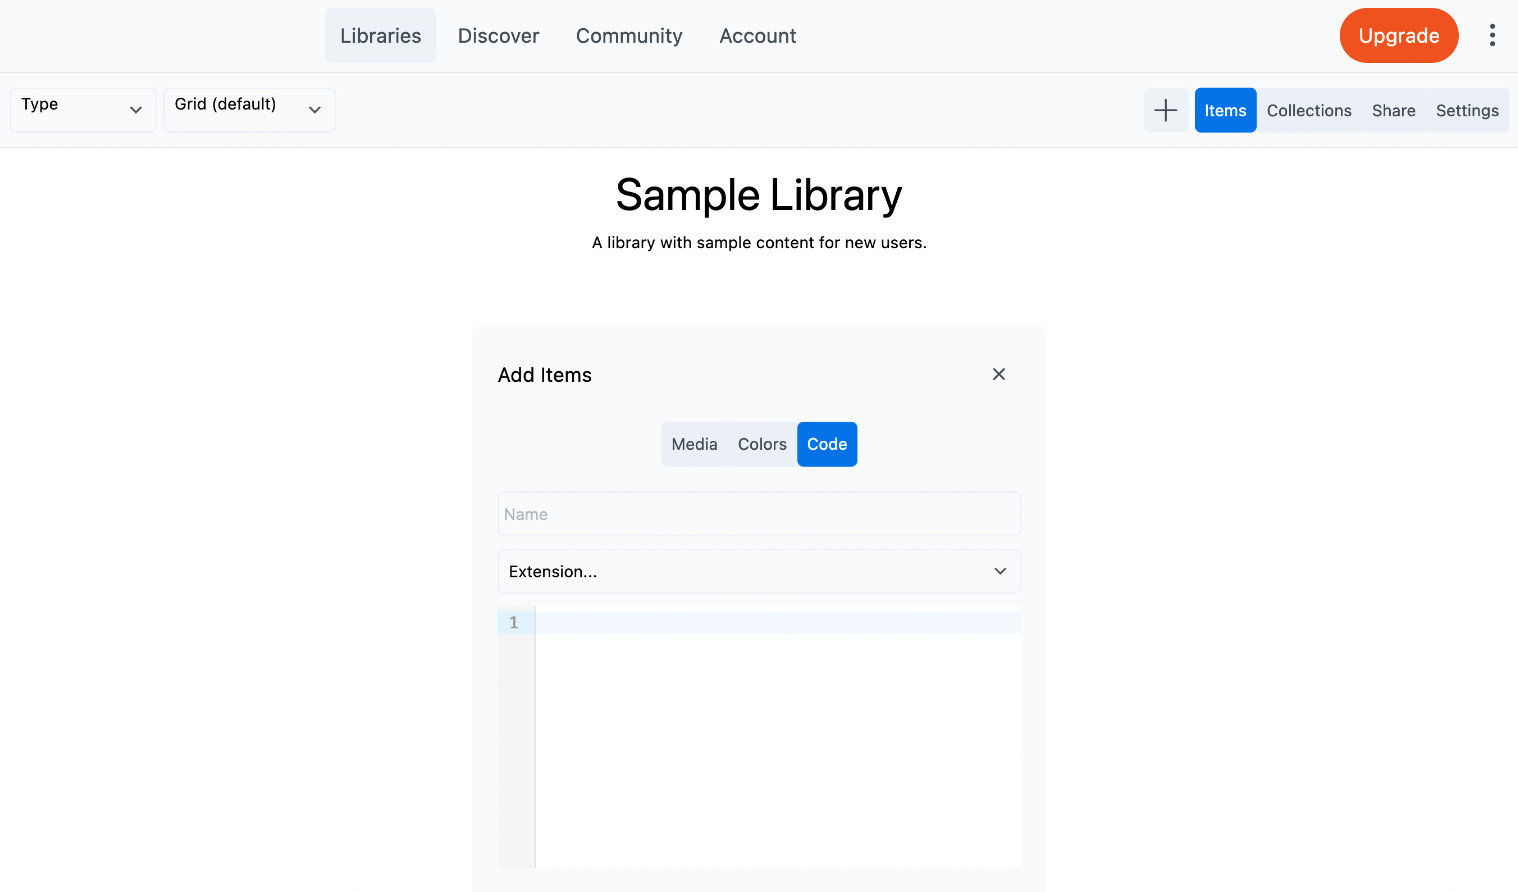Open the Share tab

1393,110
